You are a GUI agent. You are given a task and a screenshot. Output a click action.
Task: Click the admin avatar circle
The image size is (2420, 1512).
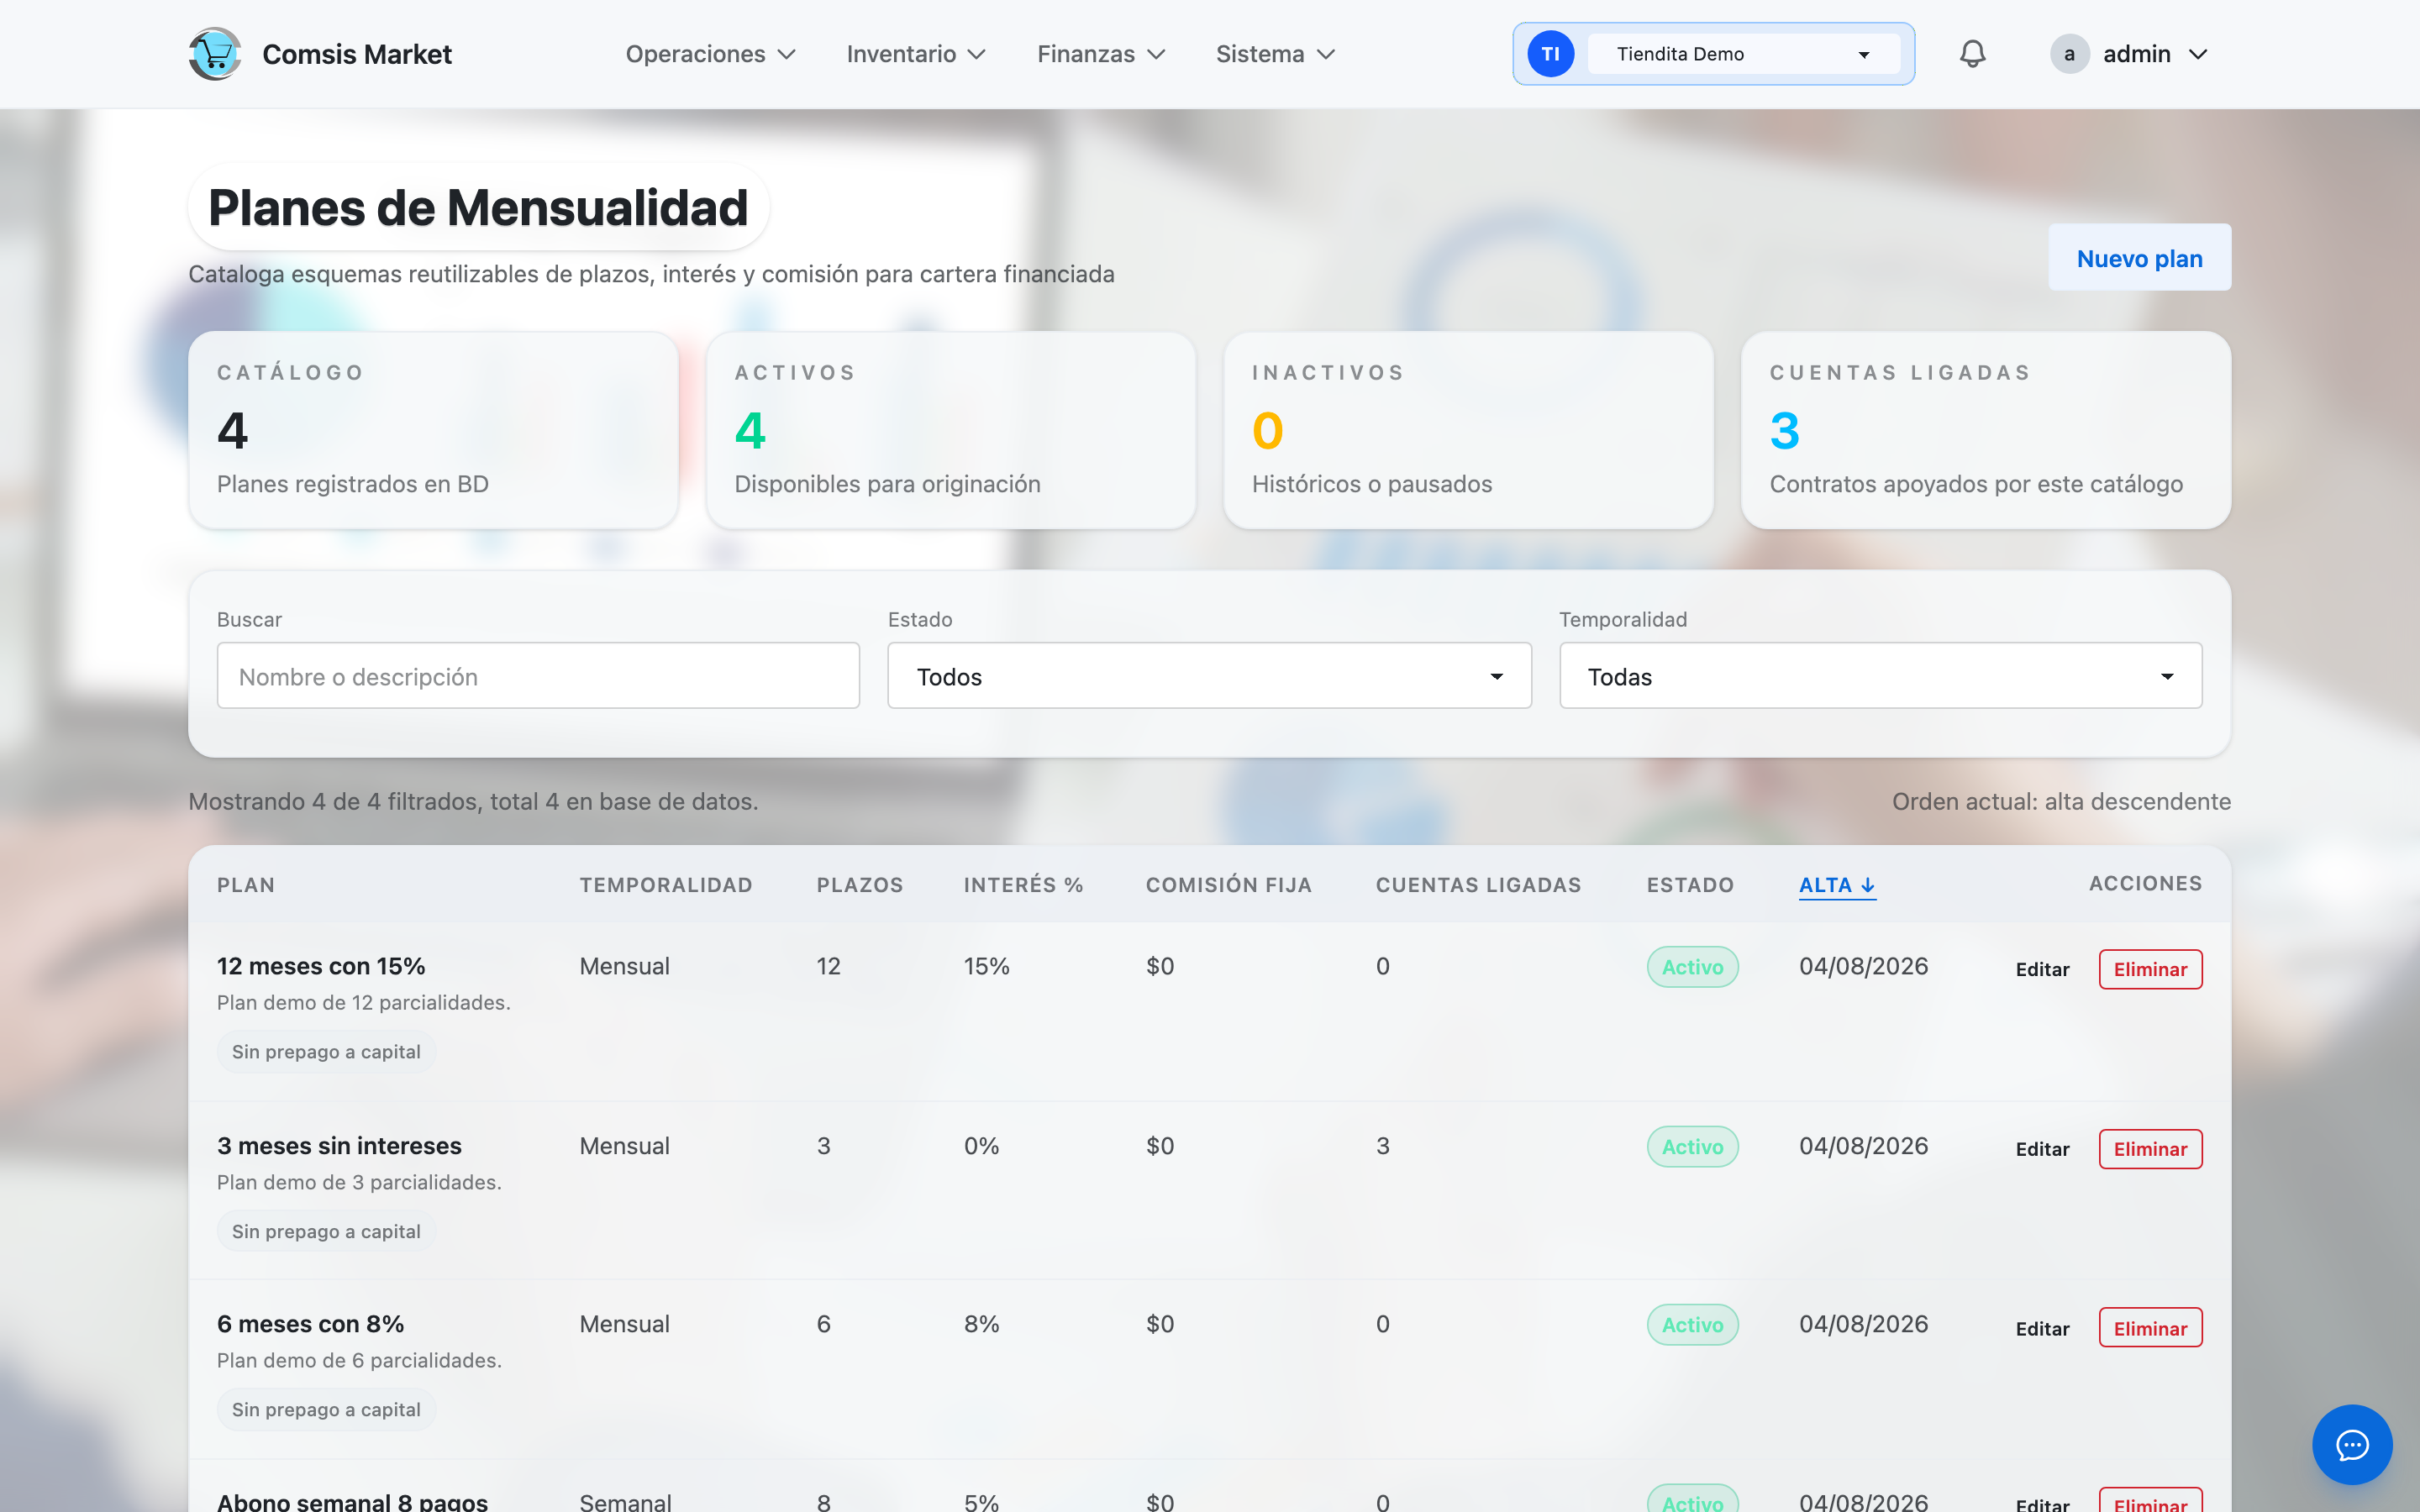click(x=2069, y=54)
